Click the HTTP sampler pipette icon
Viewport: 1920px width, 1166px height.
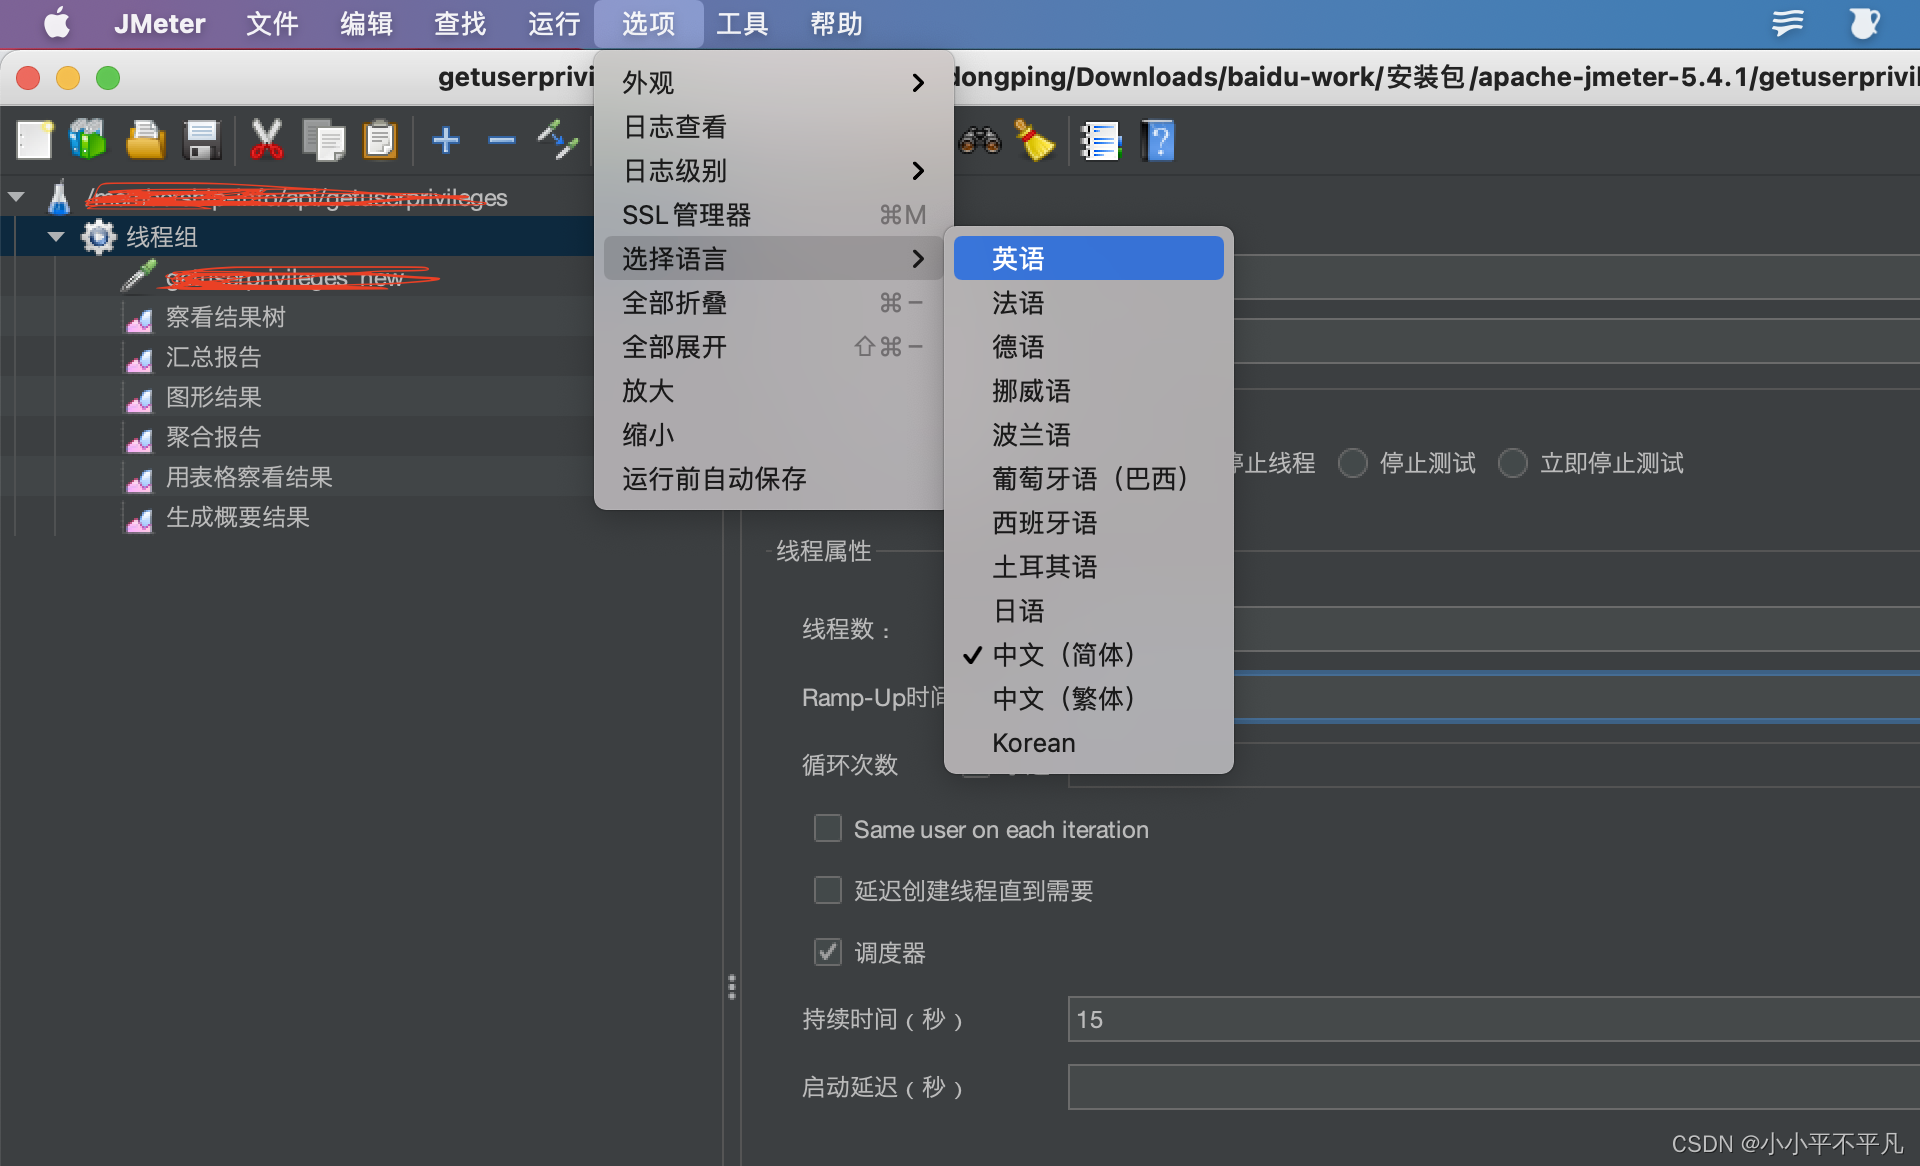click(x=139, y=276)
